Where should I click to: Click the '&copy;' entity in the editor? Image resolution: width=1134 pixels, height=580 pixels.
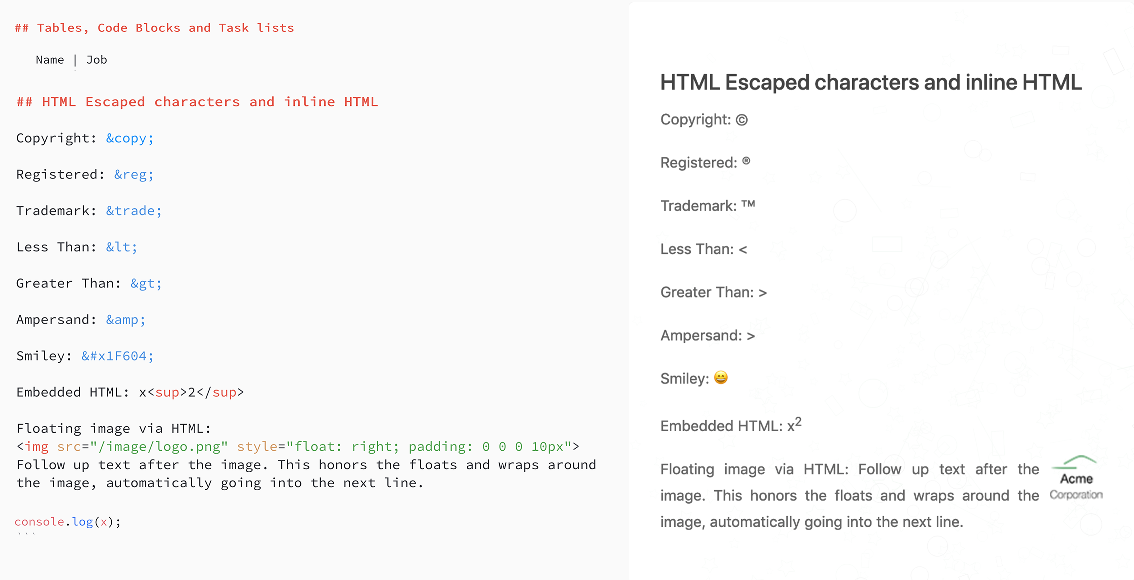[130, 138]
